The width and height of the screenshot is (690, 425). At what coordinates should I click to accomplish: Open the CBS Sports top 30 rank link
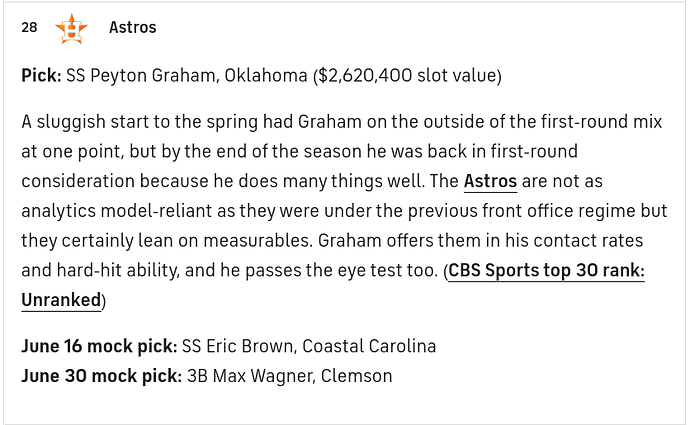pos(546,270)
